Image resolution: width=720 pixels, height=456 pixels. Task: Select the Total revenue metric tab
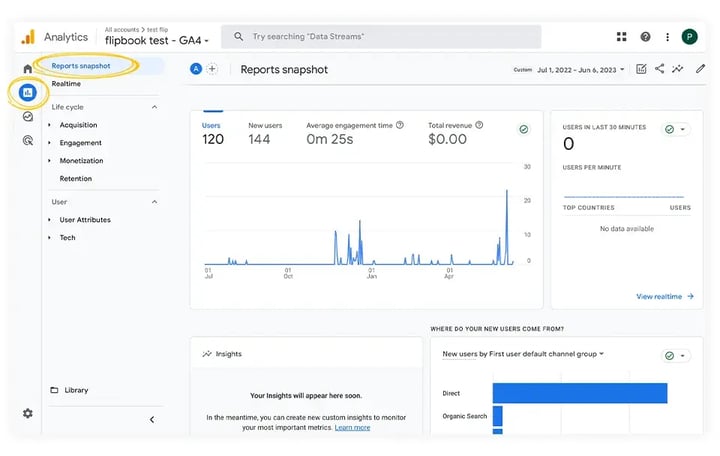pyautogui.click(x=455, y=134)
